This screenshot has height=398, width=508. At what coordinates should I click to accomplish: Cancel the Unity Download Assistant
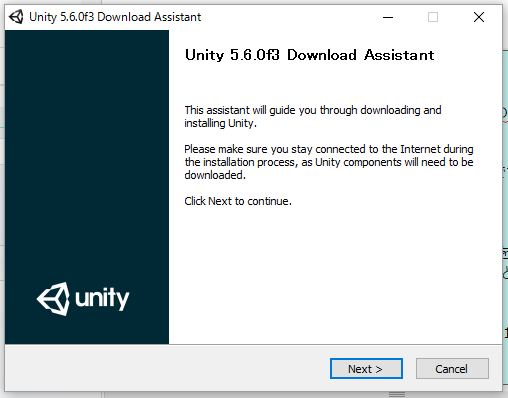coord(452,369)
